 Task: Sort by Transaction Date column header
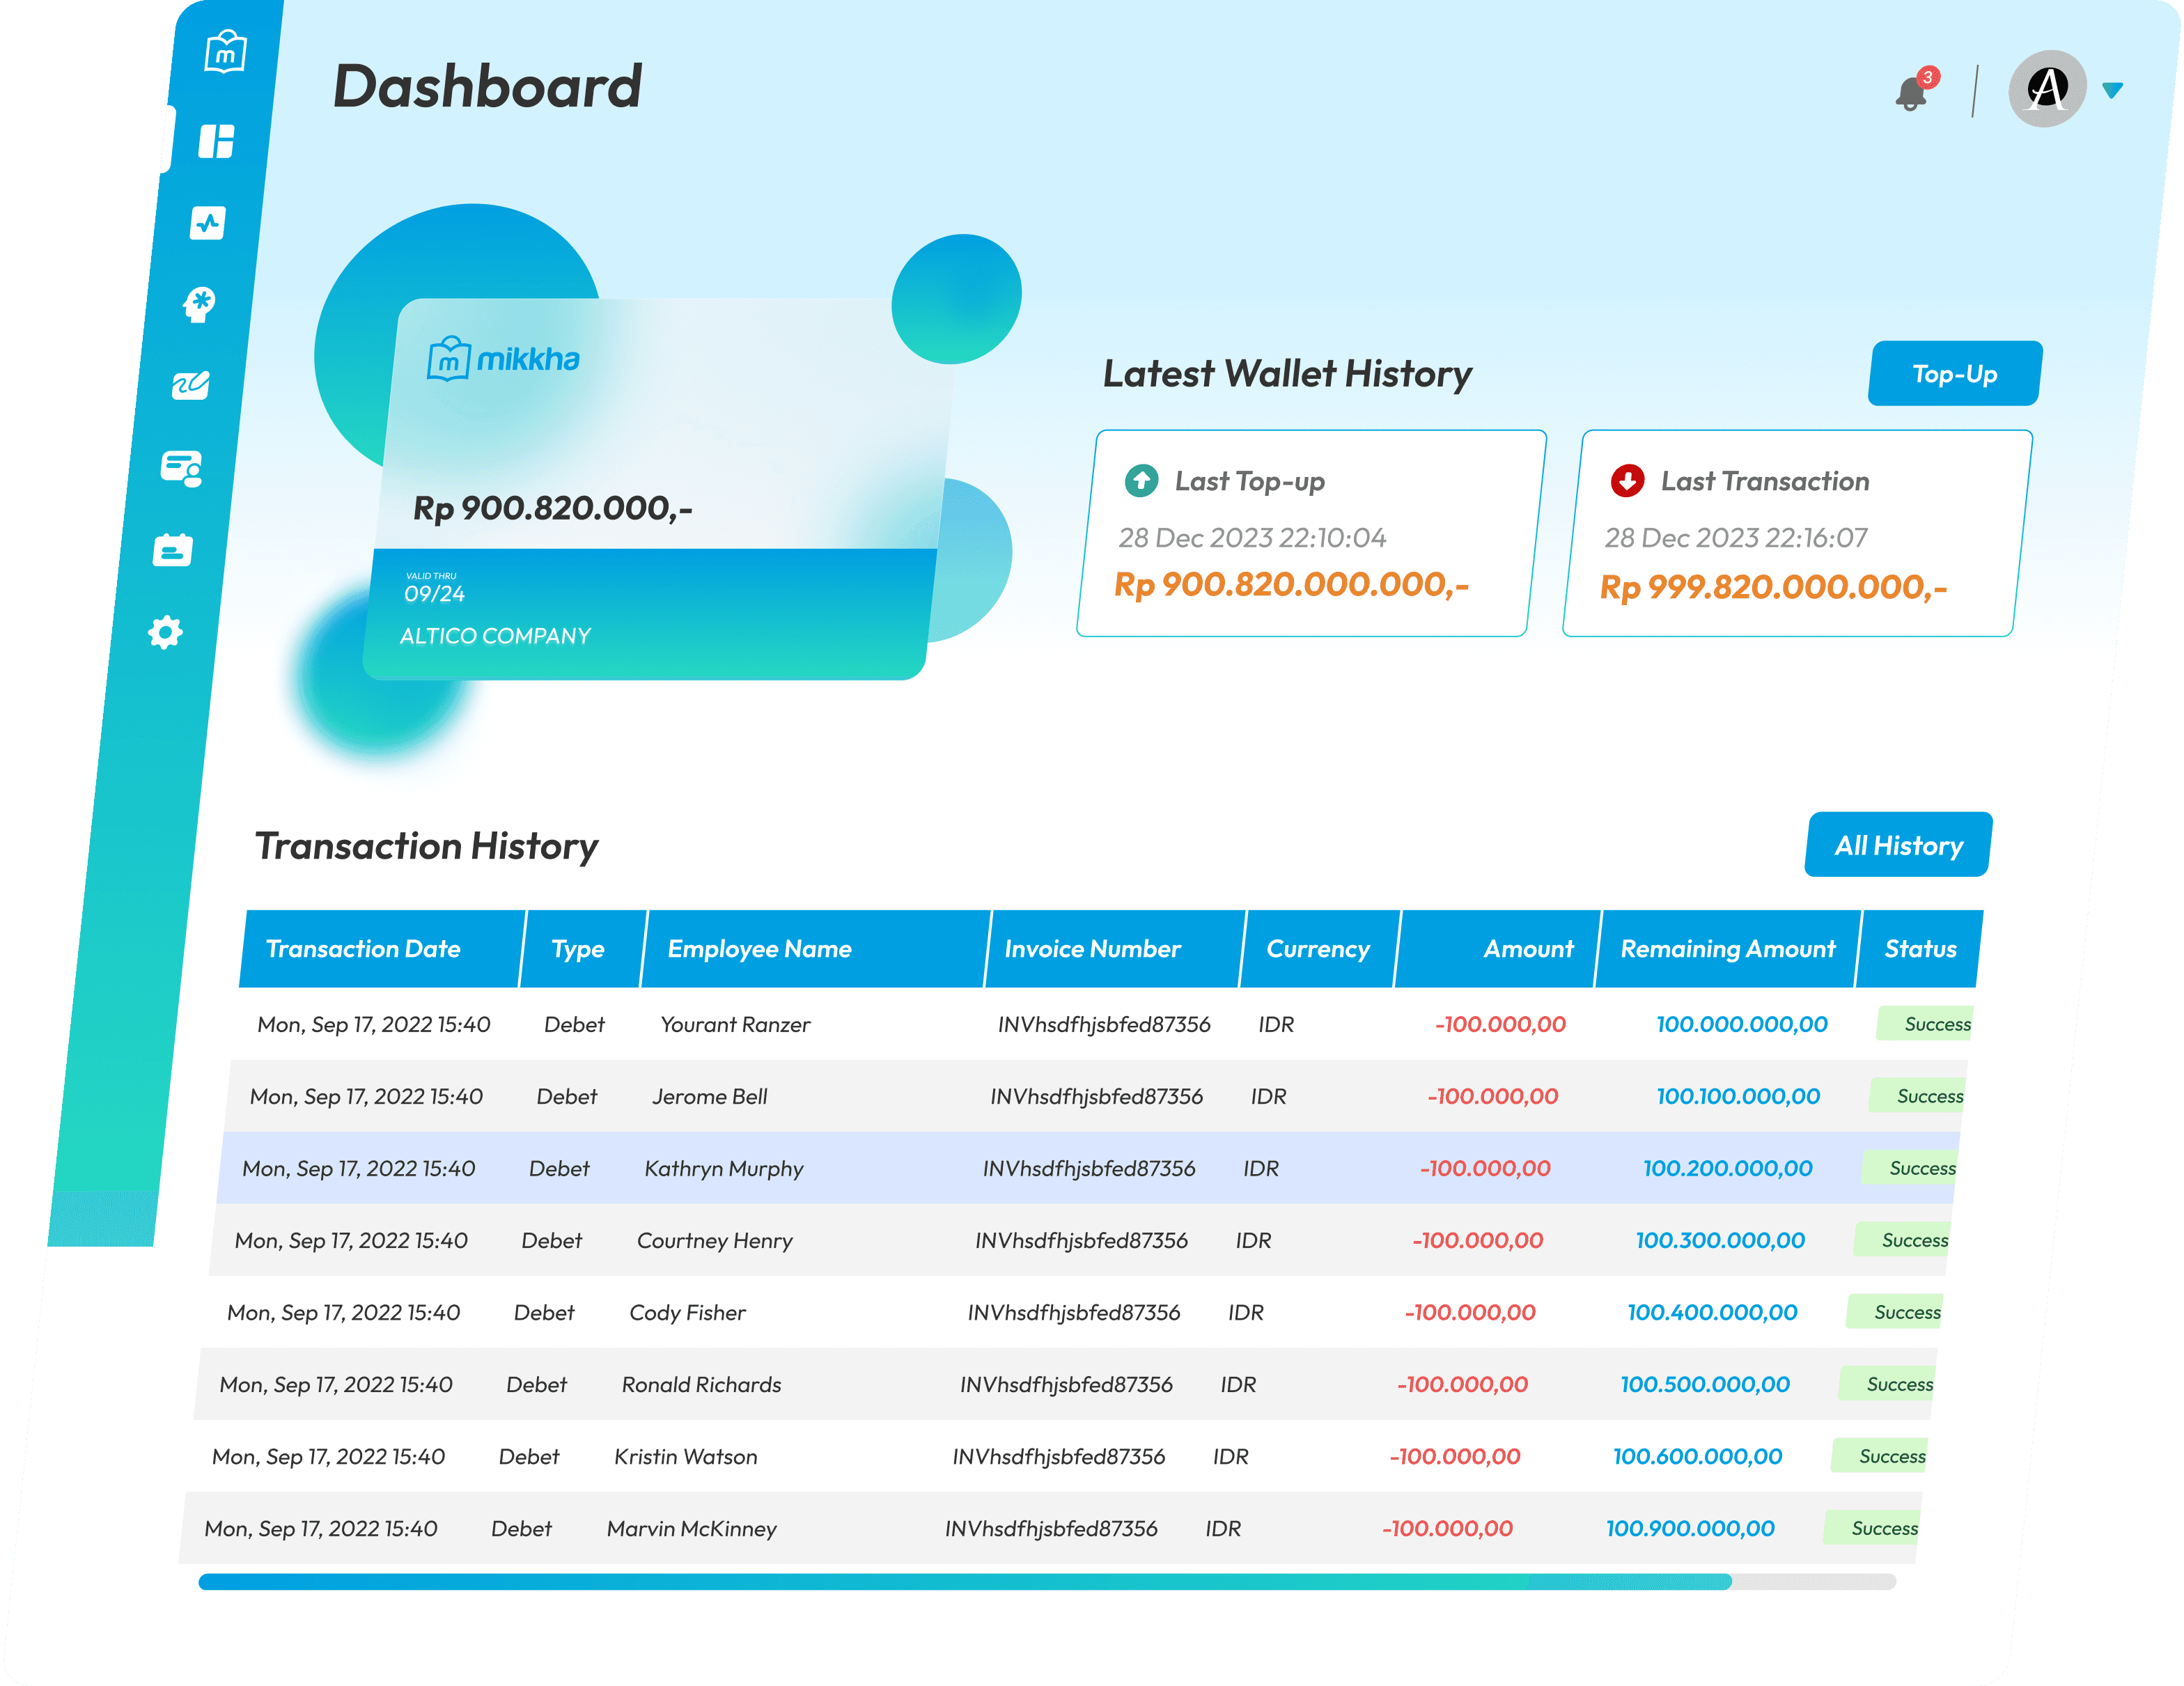pos(363,948)
